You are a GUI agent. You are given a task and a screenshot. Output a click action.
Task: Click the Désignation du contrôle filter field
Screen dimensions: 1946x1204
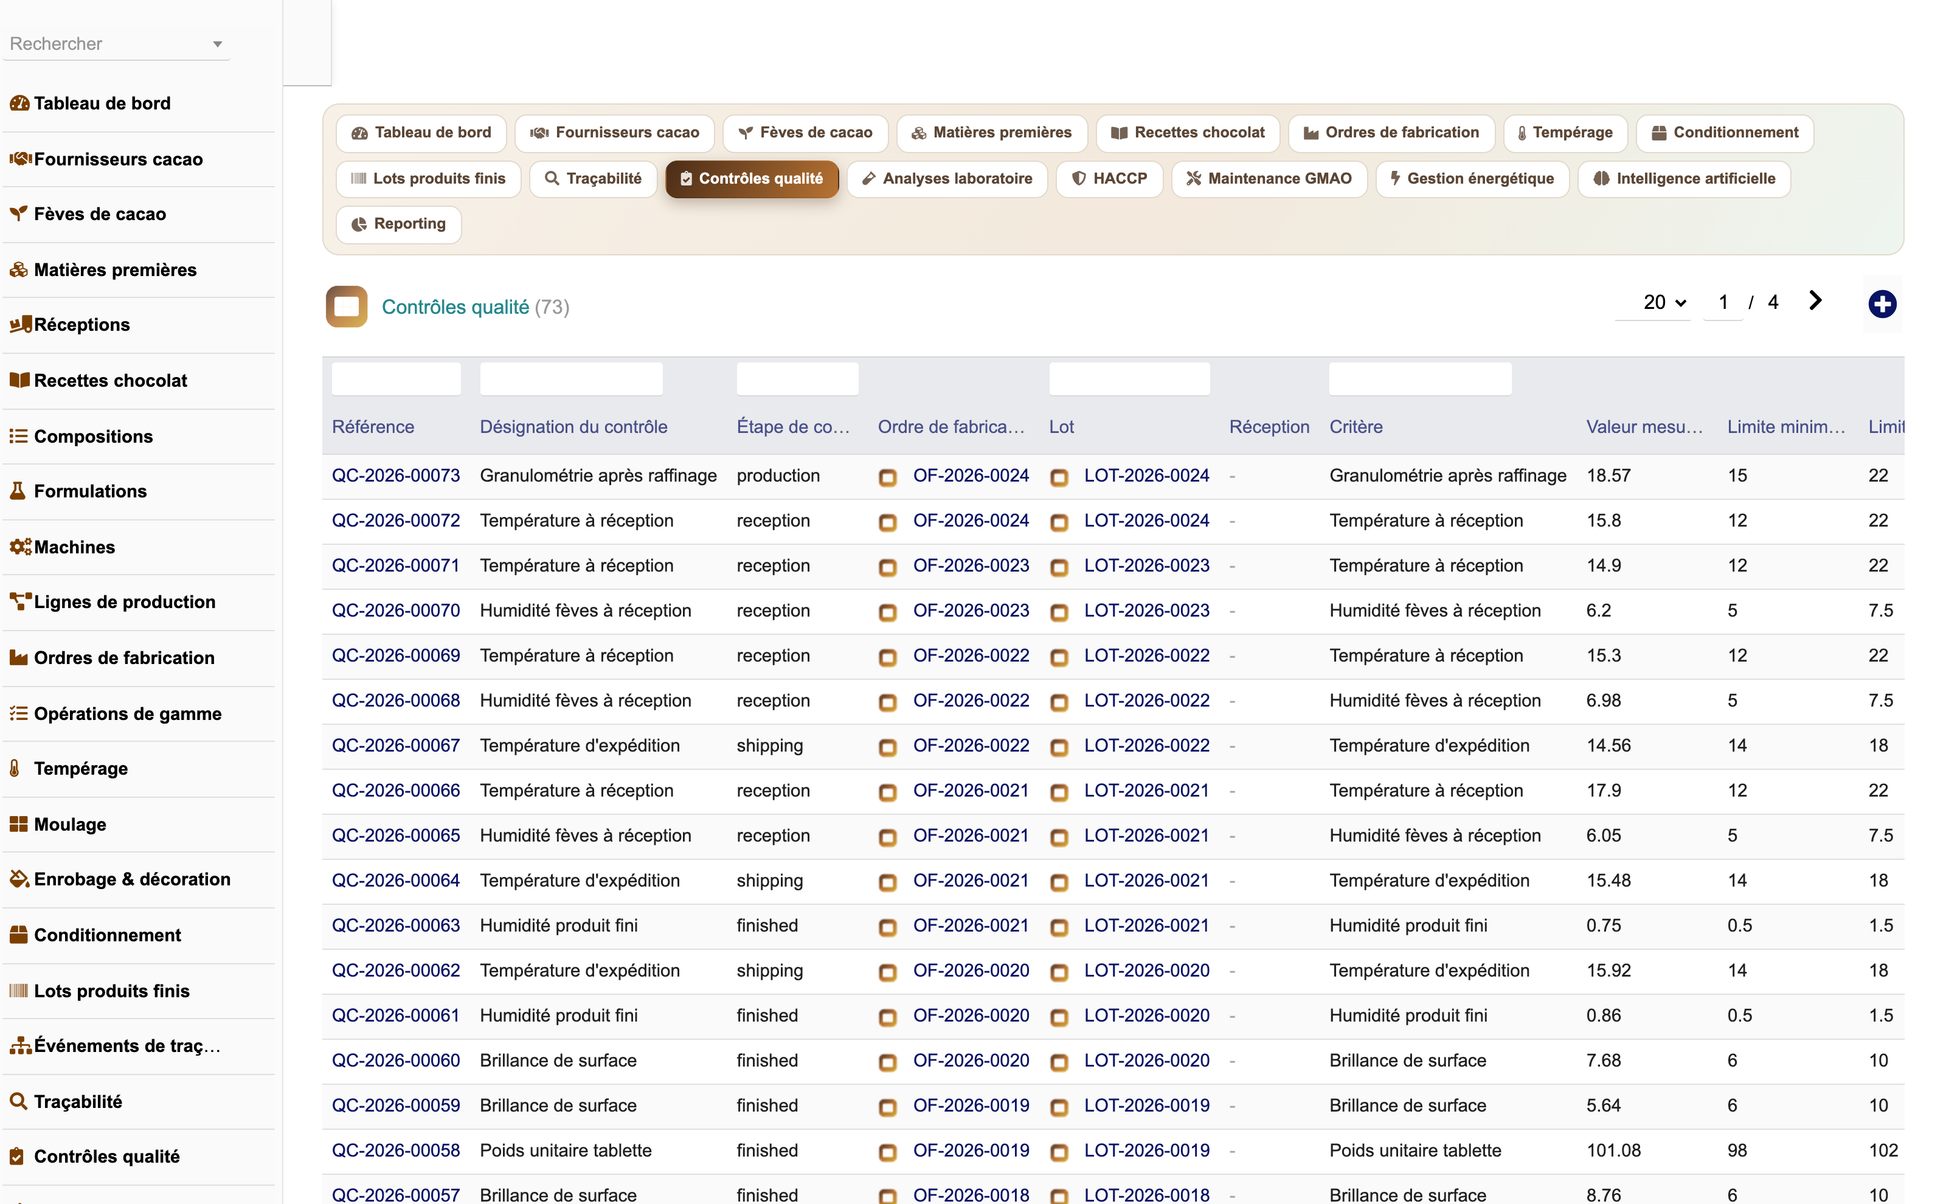(x=571, y=379)
